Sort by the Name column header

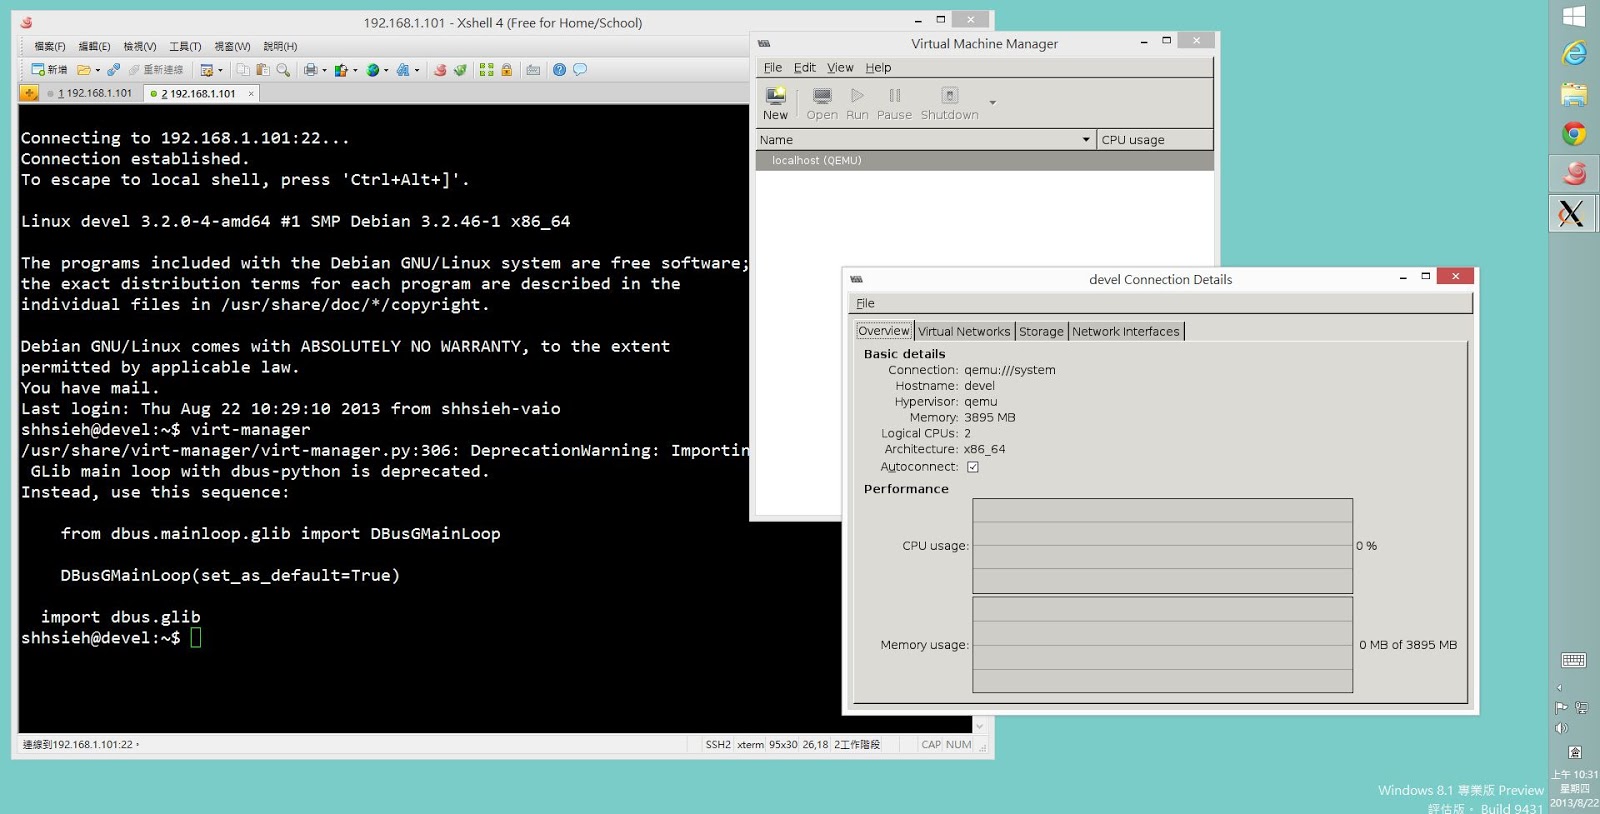click(x=925, y=140)
